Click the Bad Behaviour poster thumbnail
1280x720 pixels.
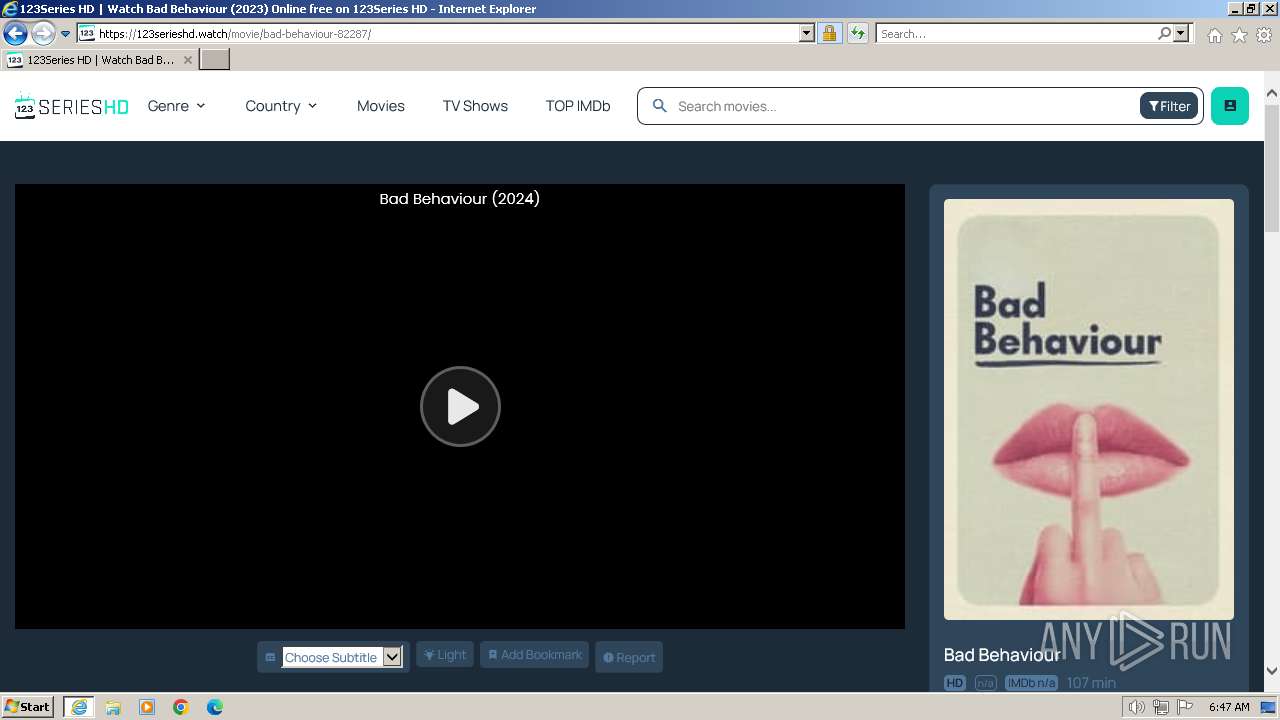(x=1089, y=409)
